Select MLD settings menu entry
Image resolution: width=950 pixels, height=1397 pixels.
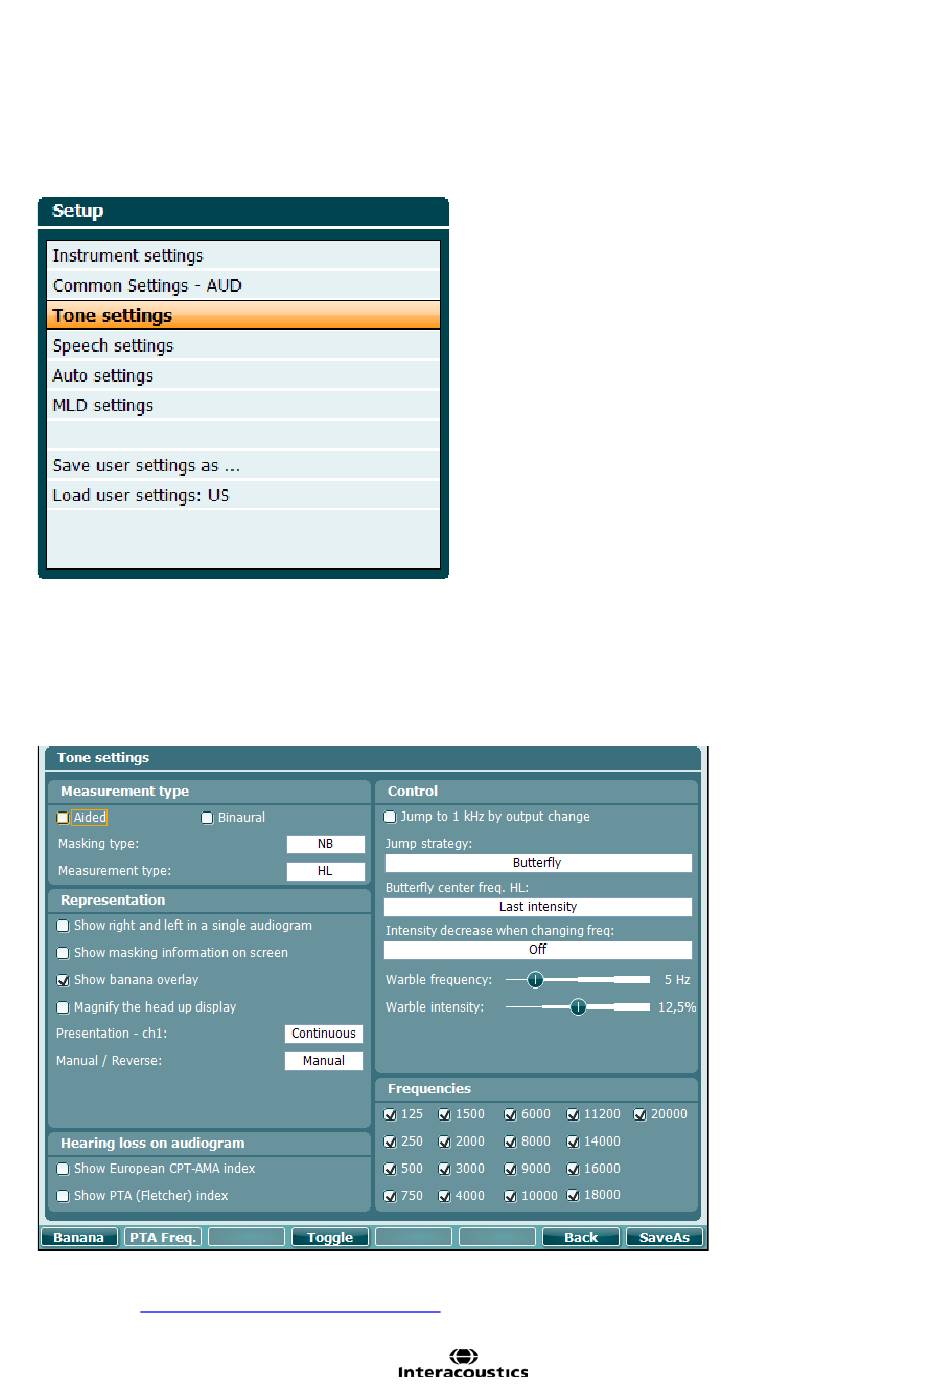tap(243, 406)
